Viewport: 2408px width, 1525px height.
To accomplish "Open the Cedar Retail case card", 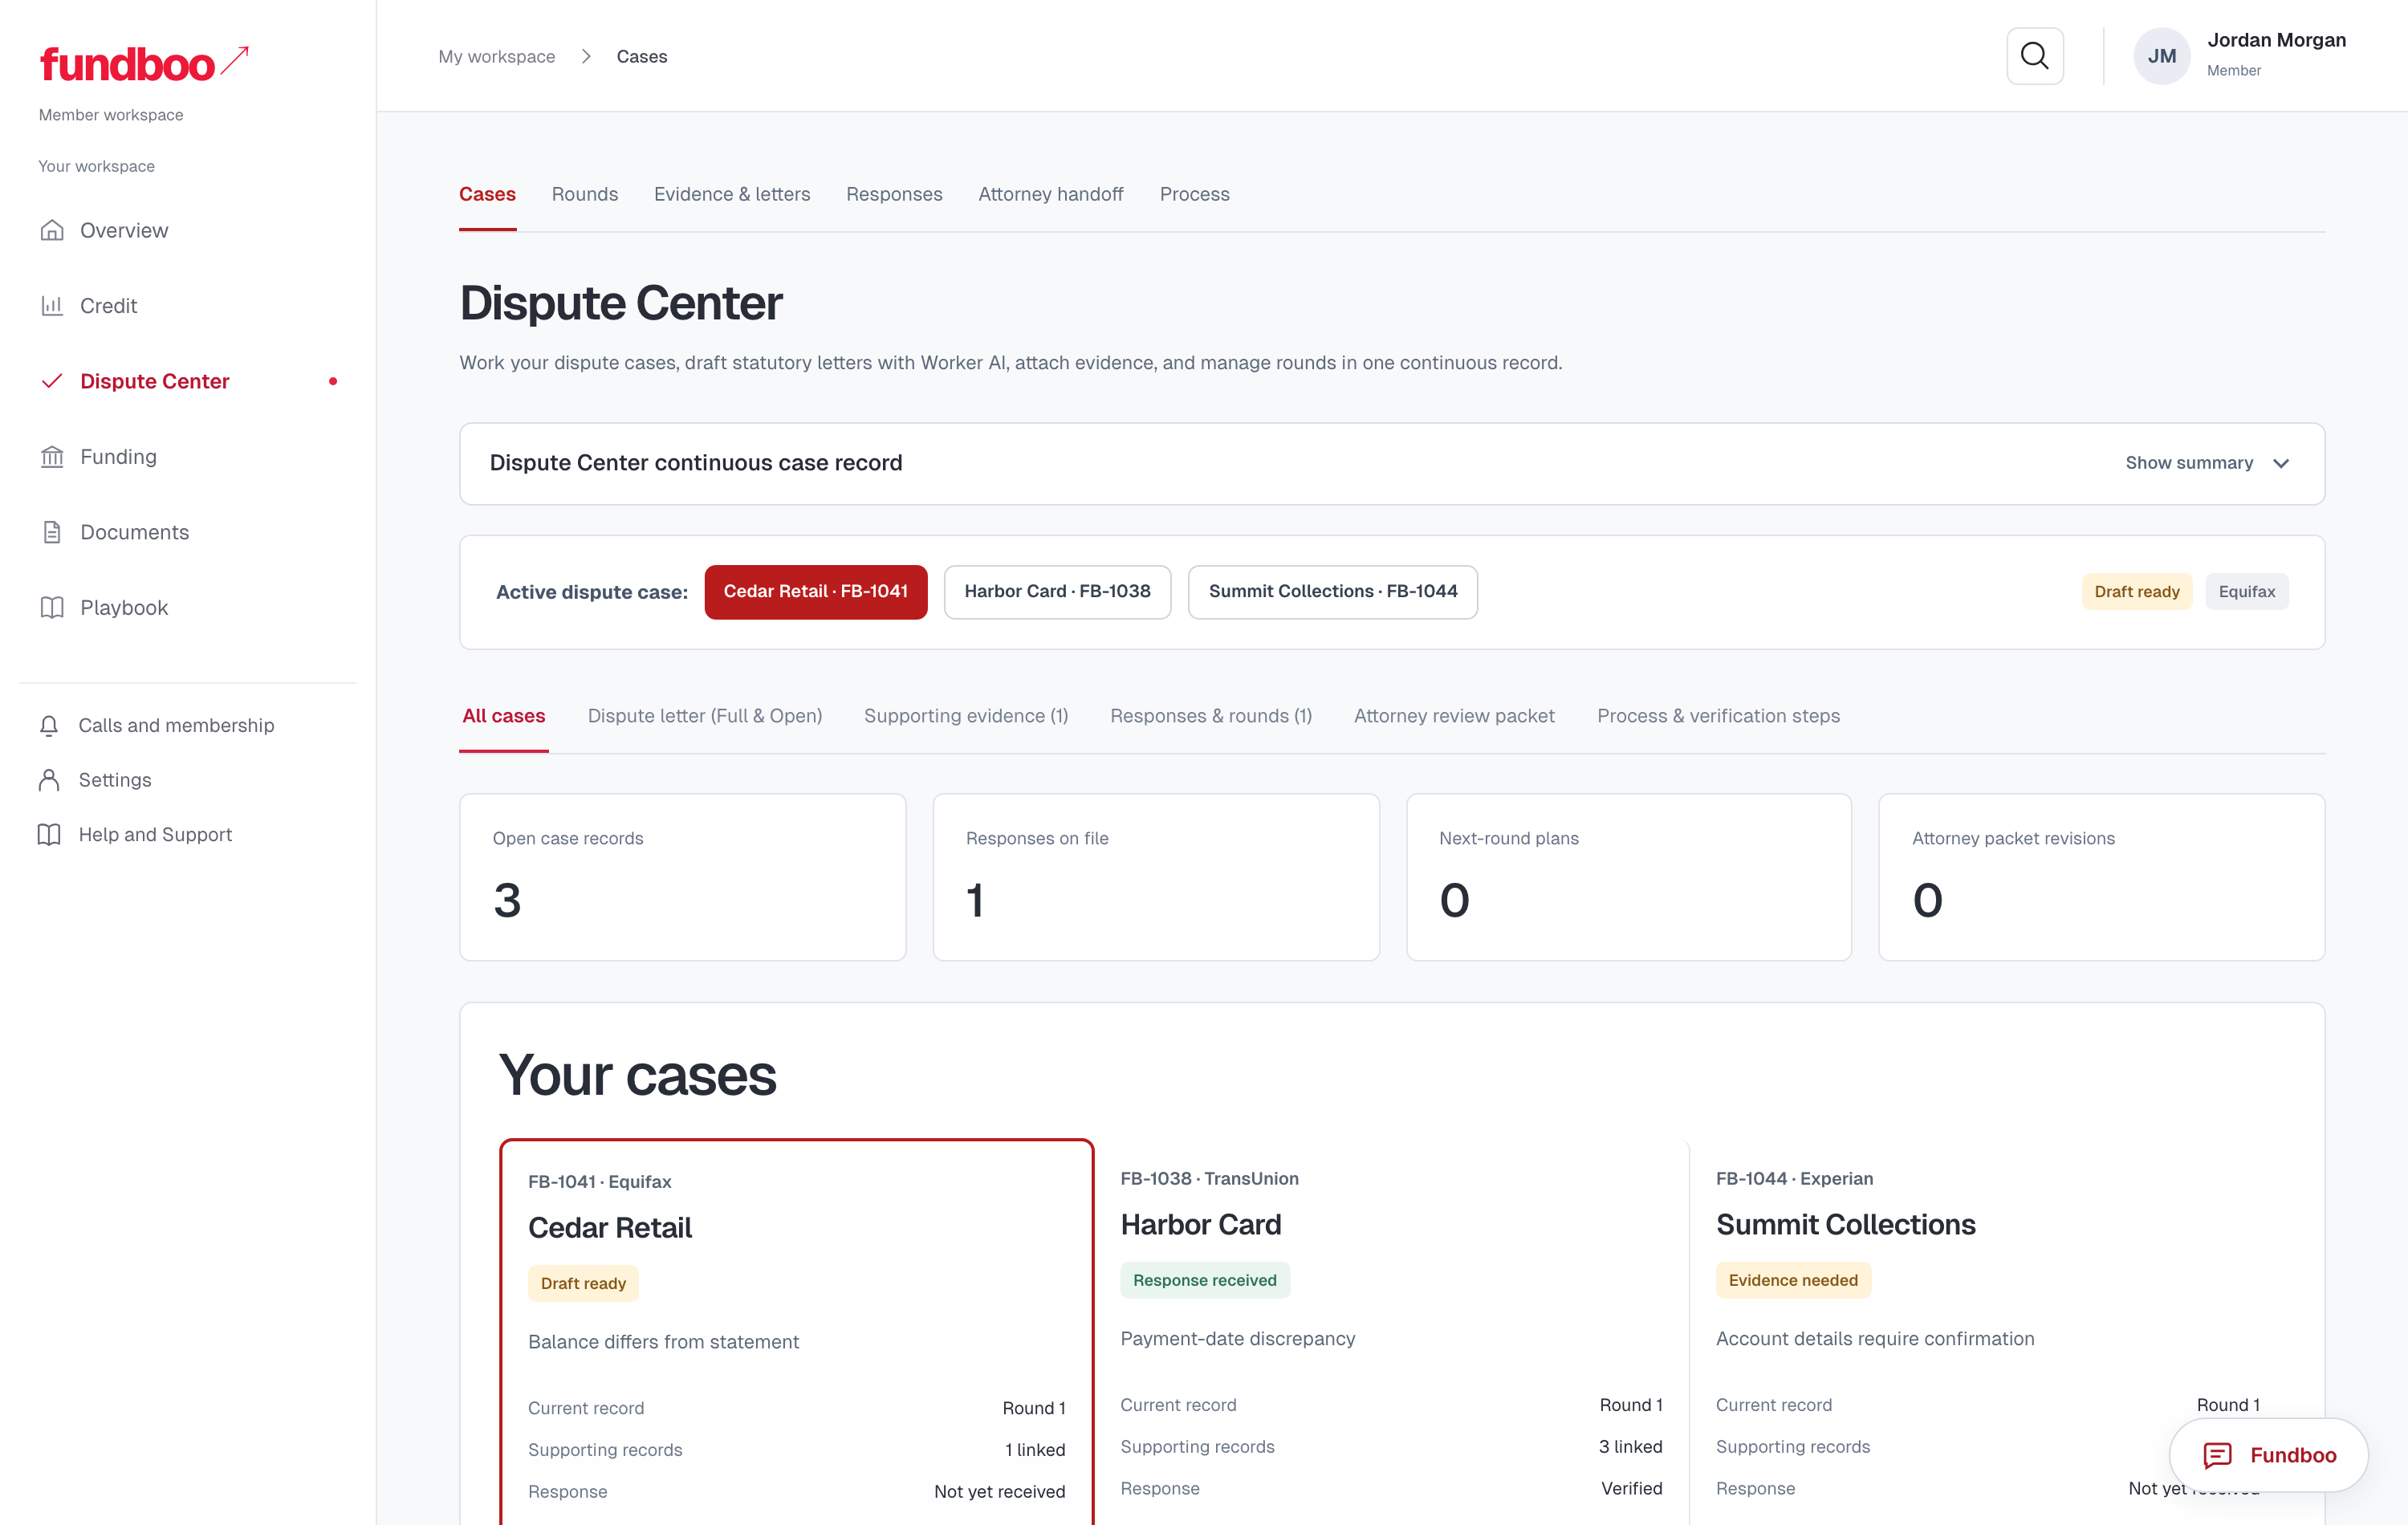I will pyautogui.click(x=797, y=1332).
